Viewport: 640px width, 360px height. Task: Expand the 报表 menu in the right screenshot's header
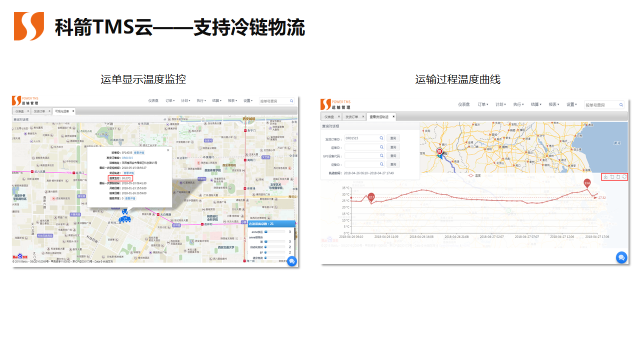[x=553, y=104]
